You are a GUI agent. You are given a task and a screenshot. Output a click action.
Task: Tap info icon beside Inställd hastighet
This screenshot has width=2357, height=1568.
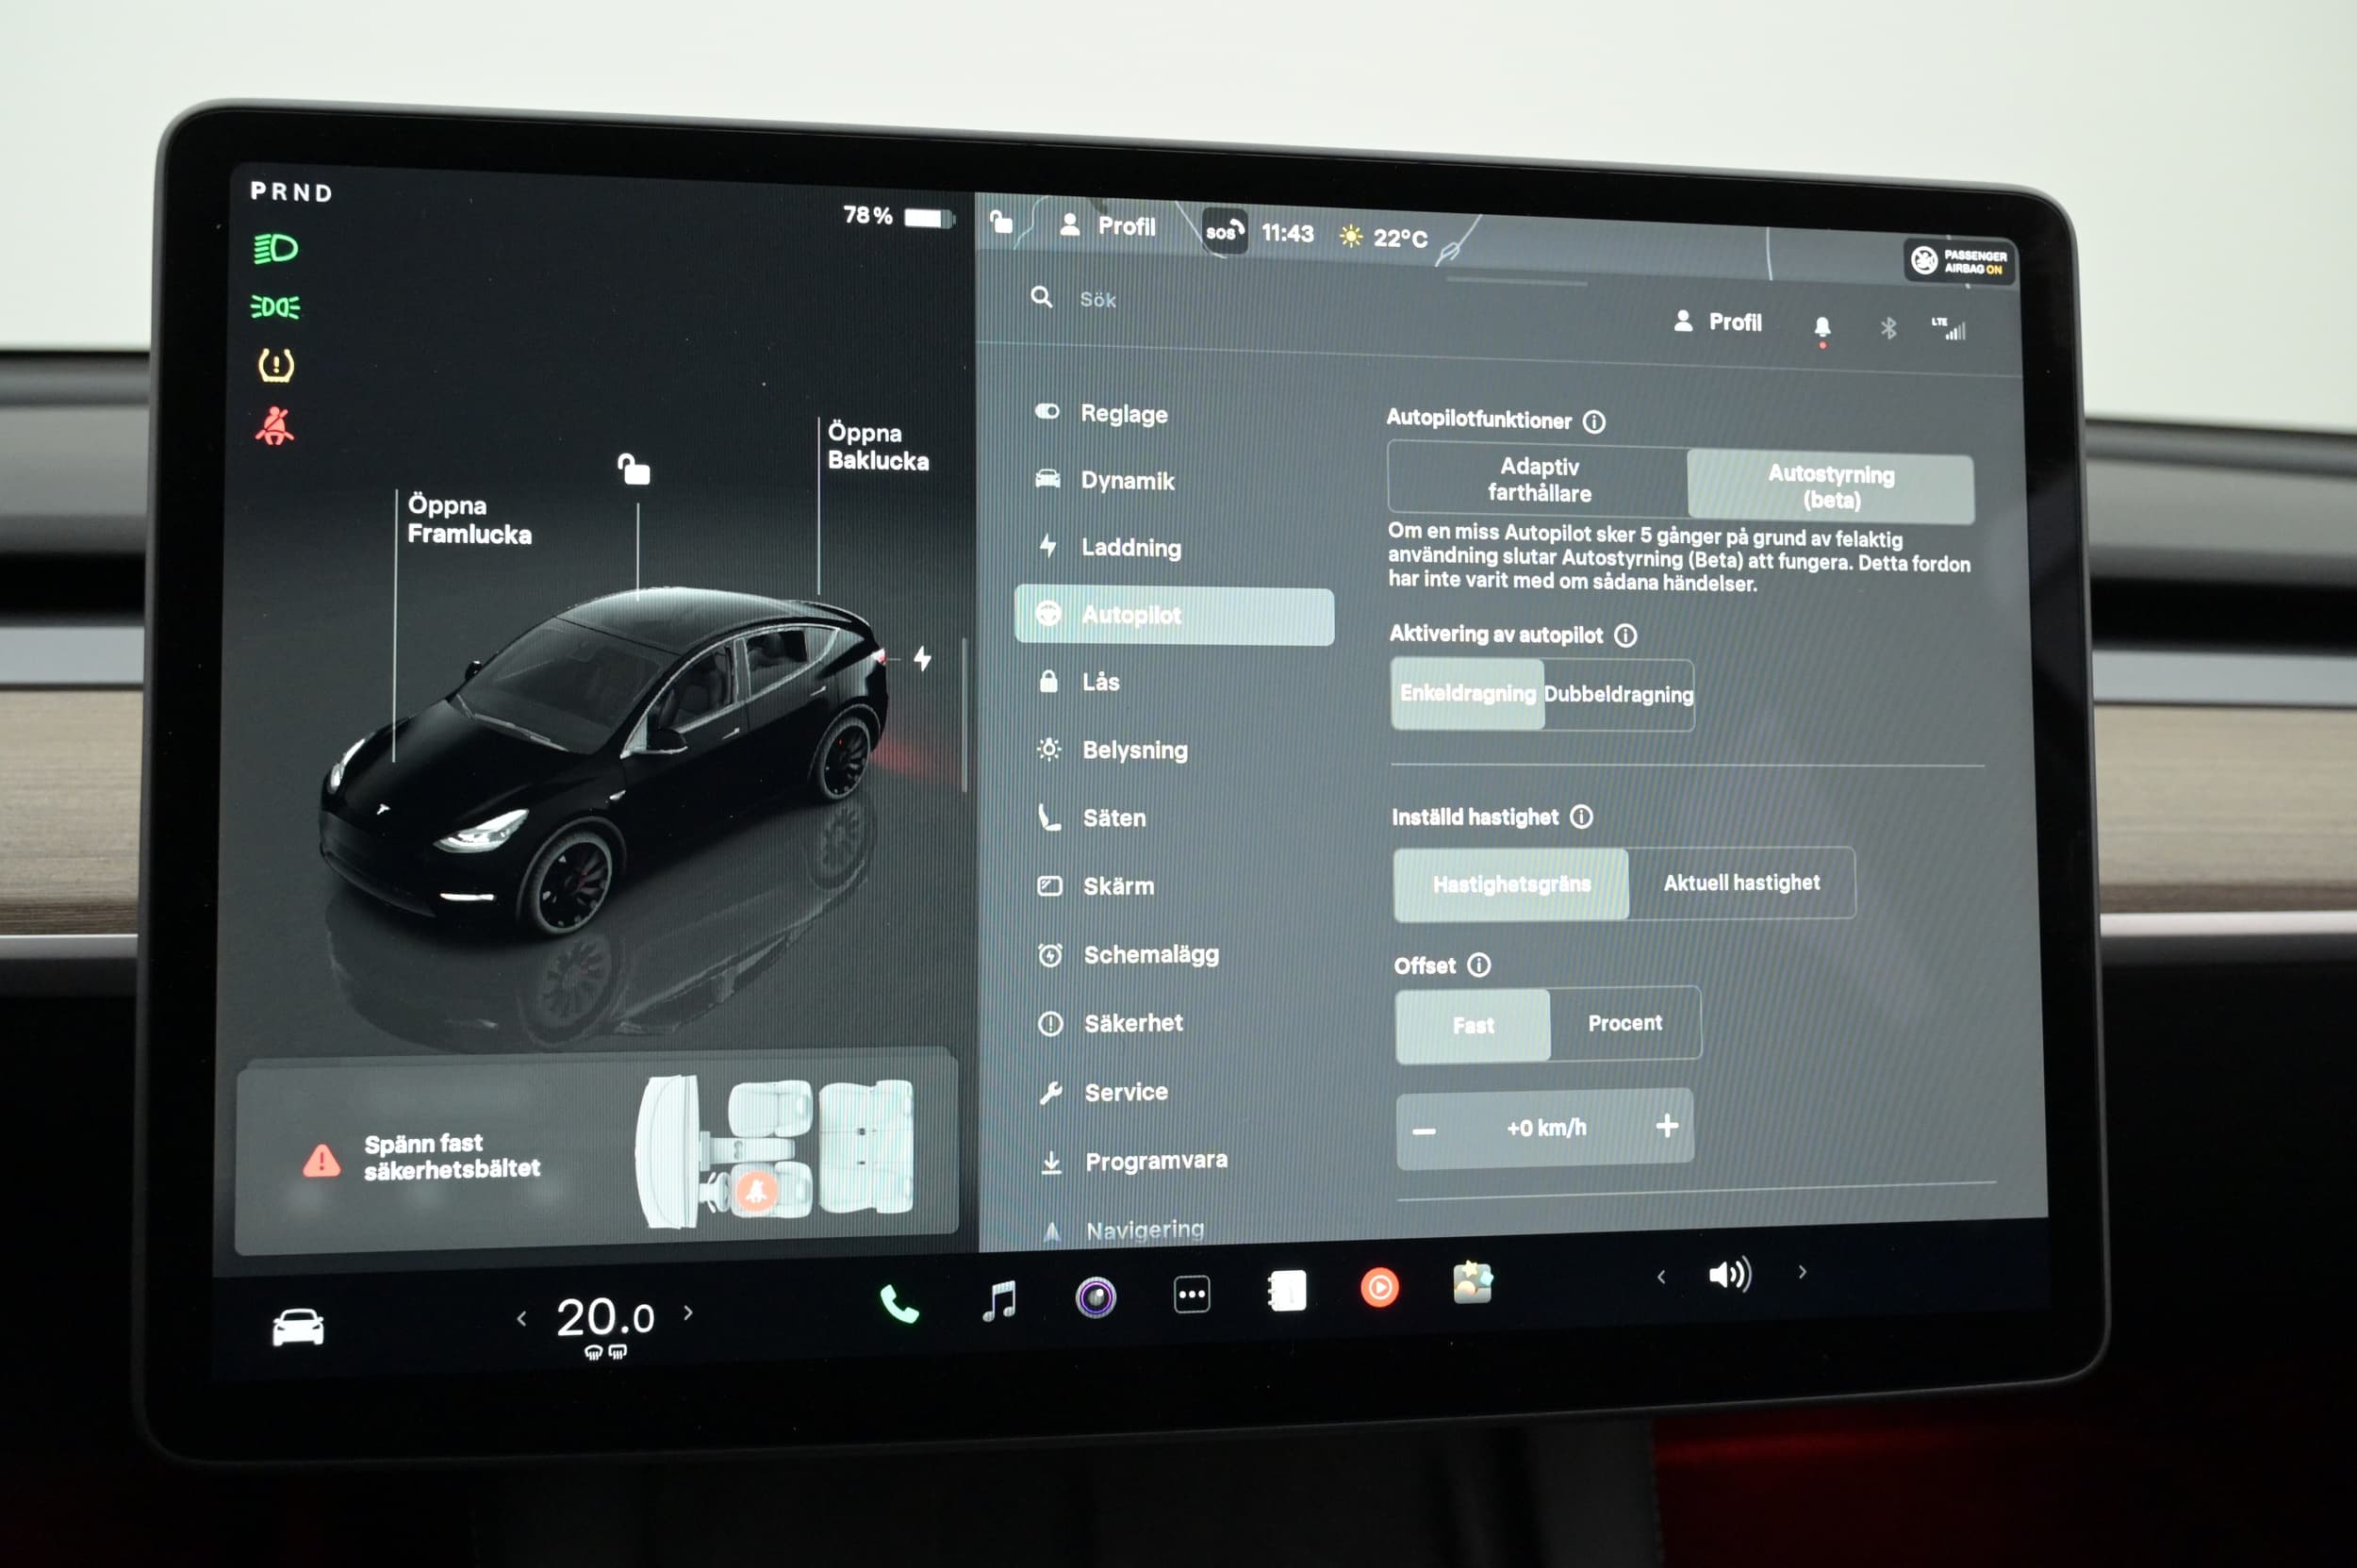tap(1581, 817)
